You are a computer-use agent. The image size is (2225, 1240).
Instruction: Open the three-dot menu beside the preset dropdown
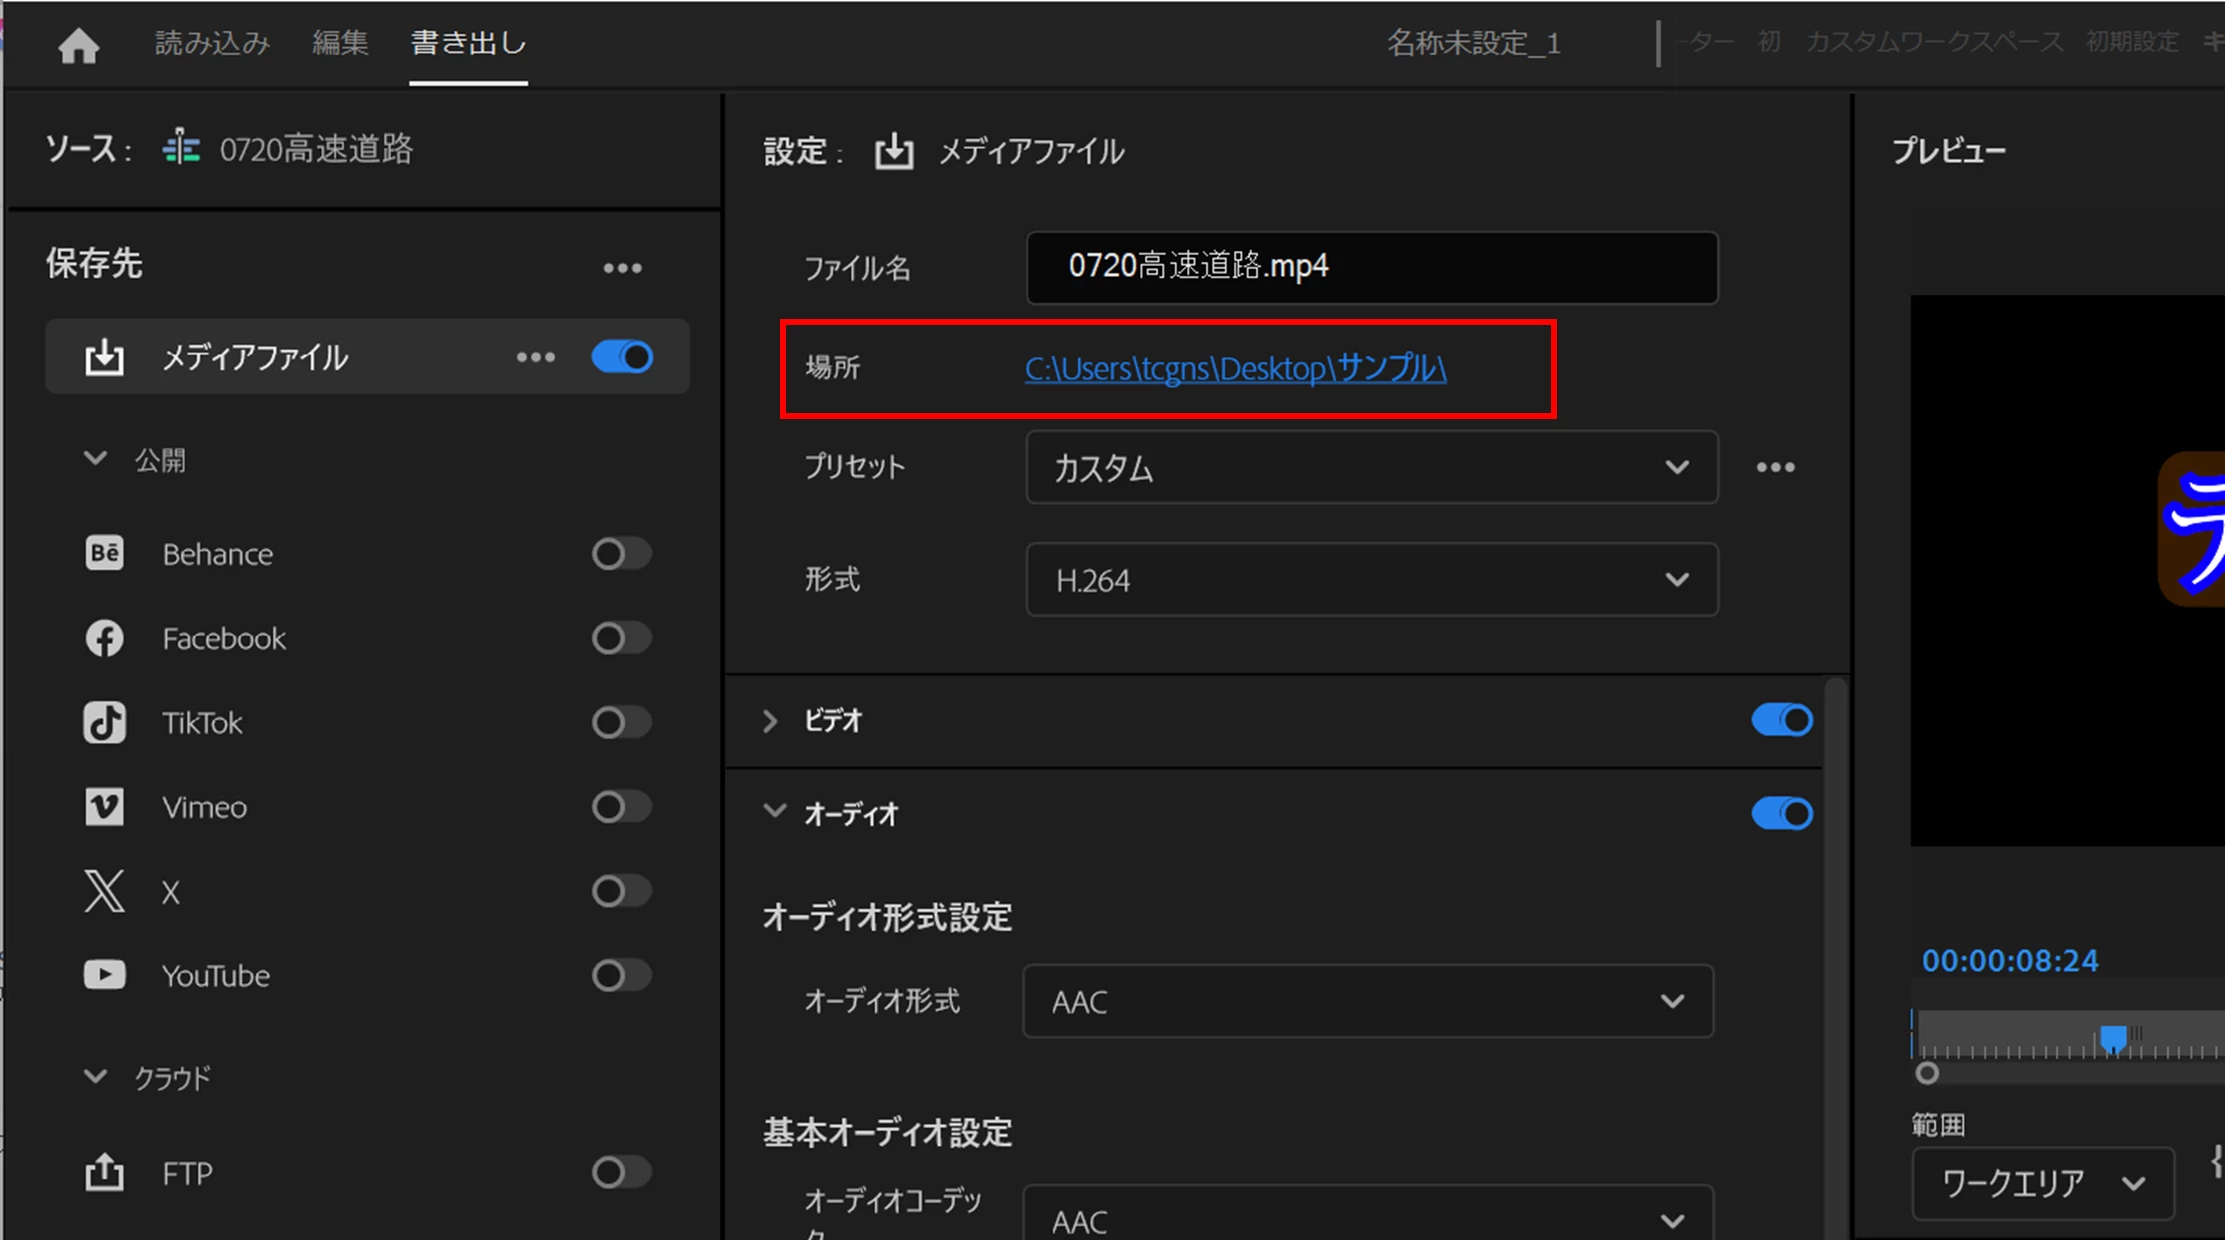[1775, 467]
